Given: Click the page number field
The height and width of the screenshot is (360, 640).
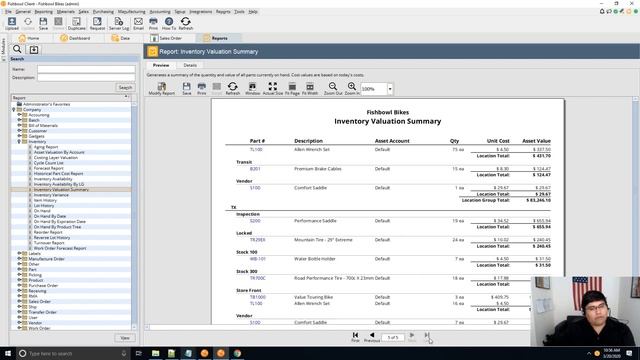Looking at the screenshot, I should 393,337.
